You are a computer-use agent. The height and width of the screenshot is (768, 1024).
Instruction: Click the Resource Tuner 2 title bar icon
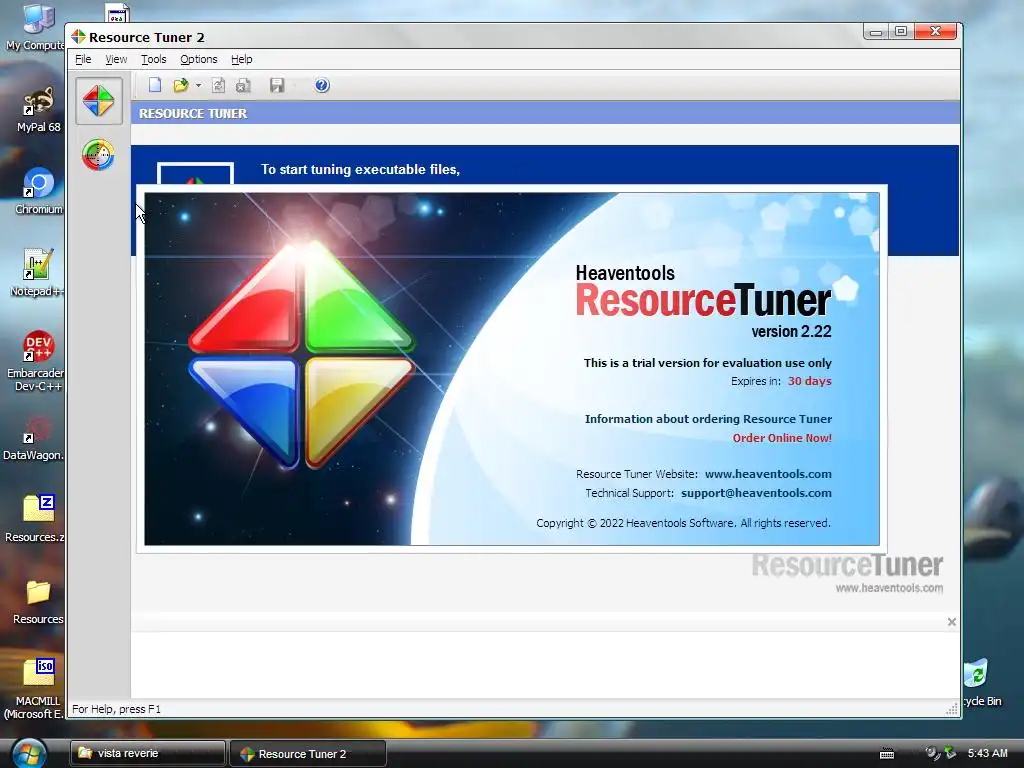coord(78,37)
